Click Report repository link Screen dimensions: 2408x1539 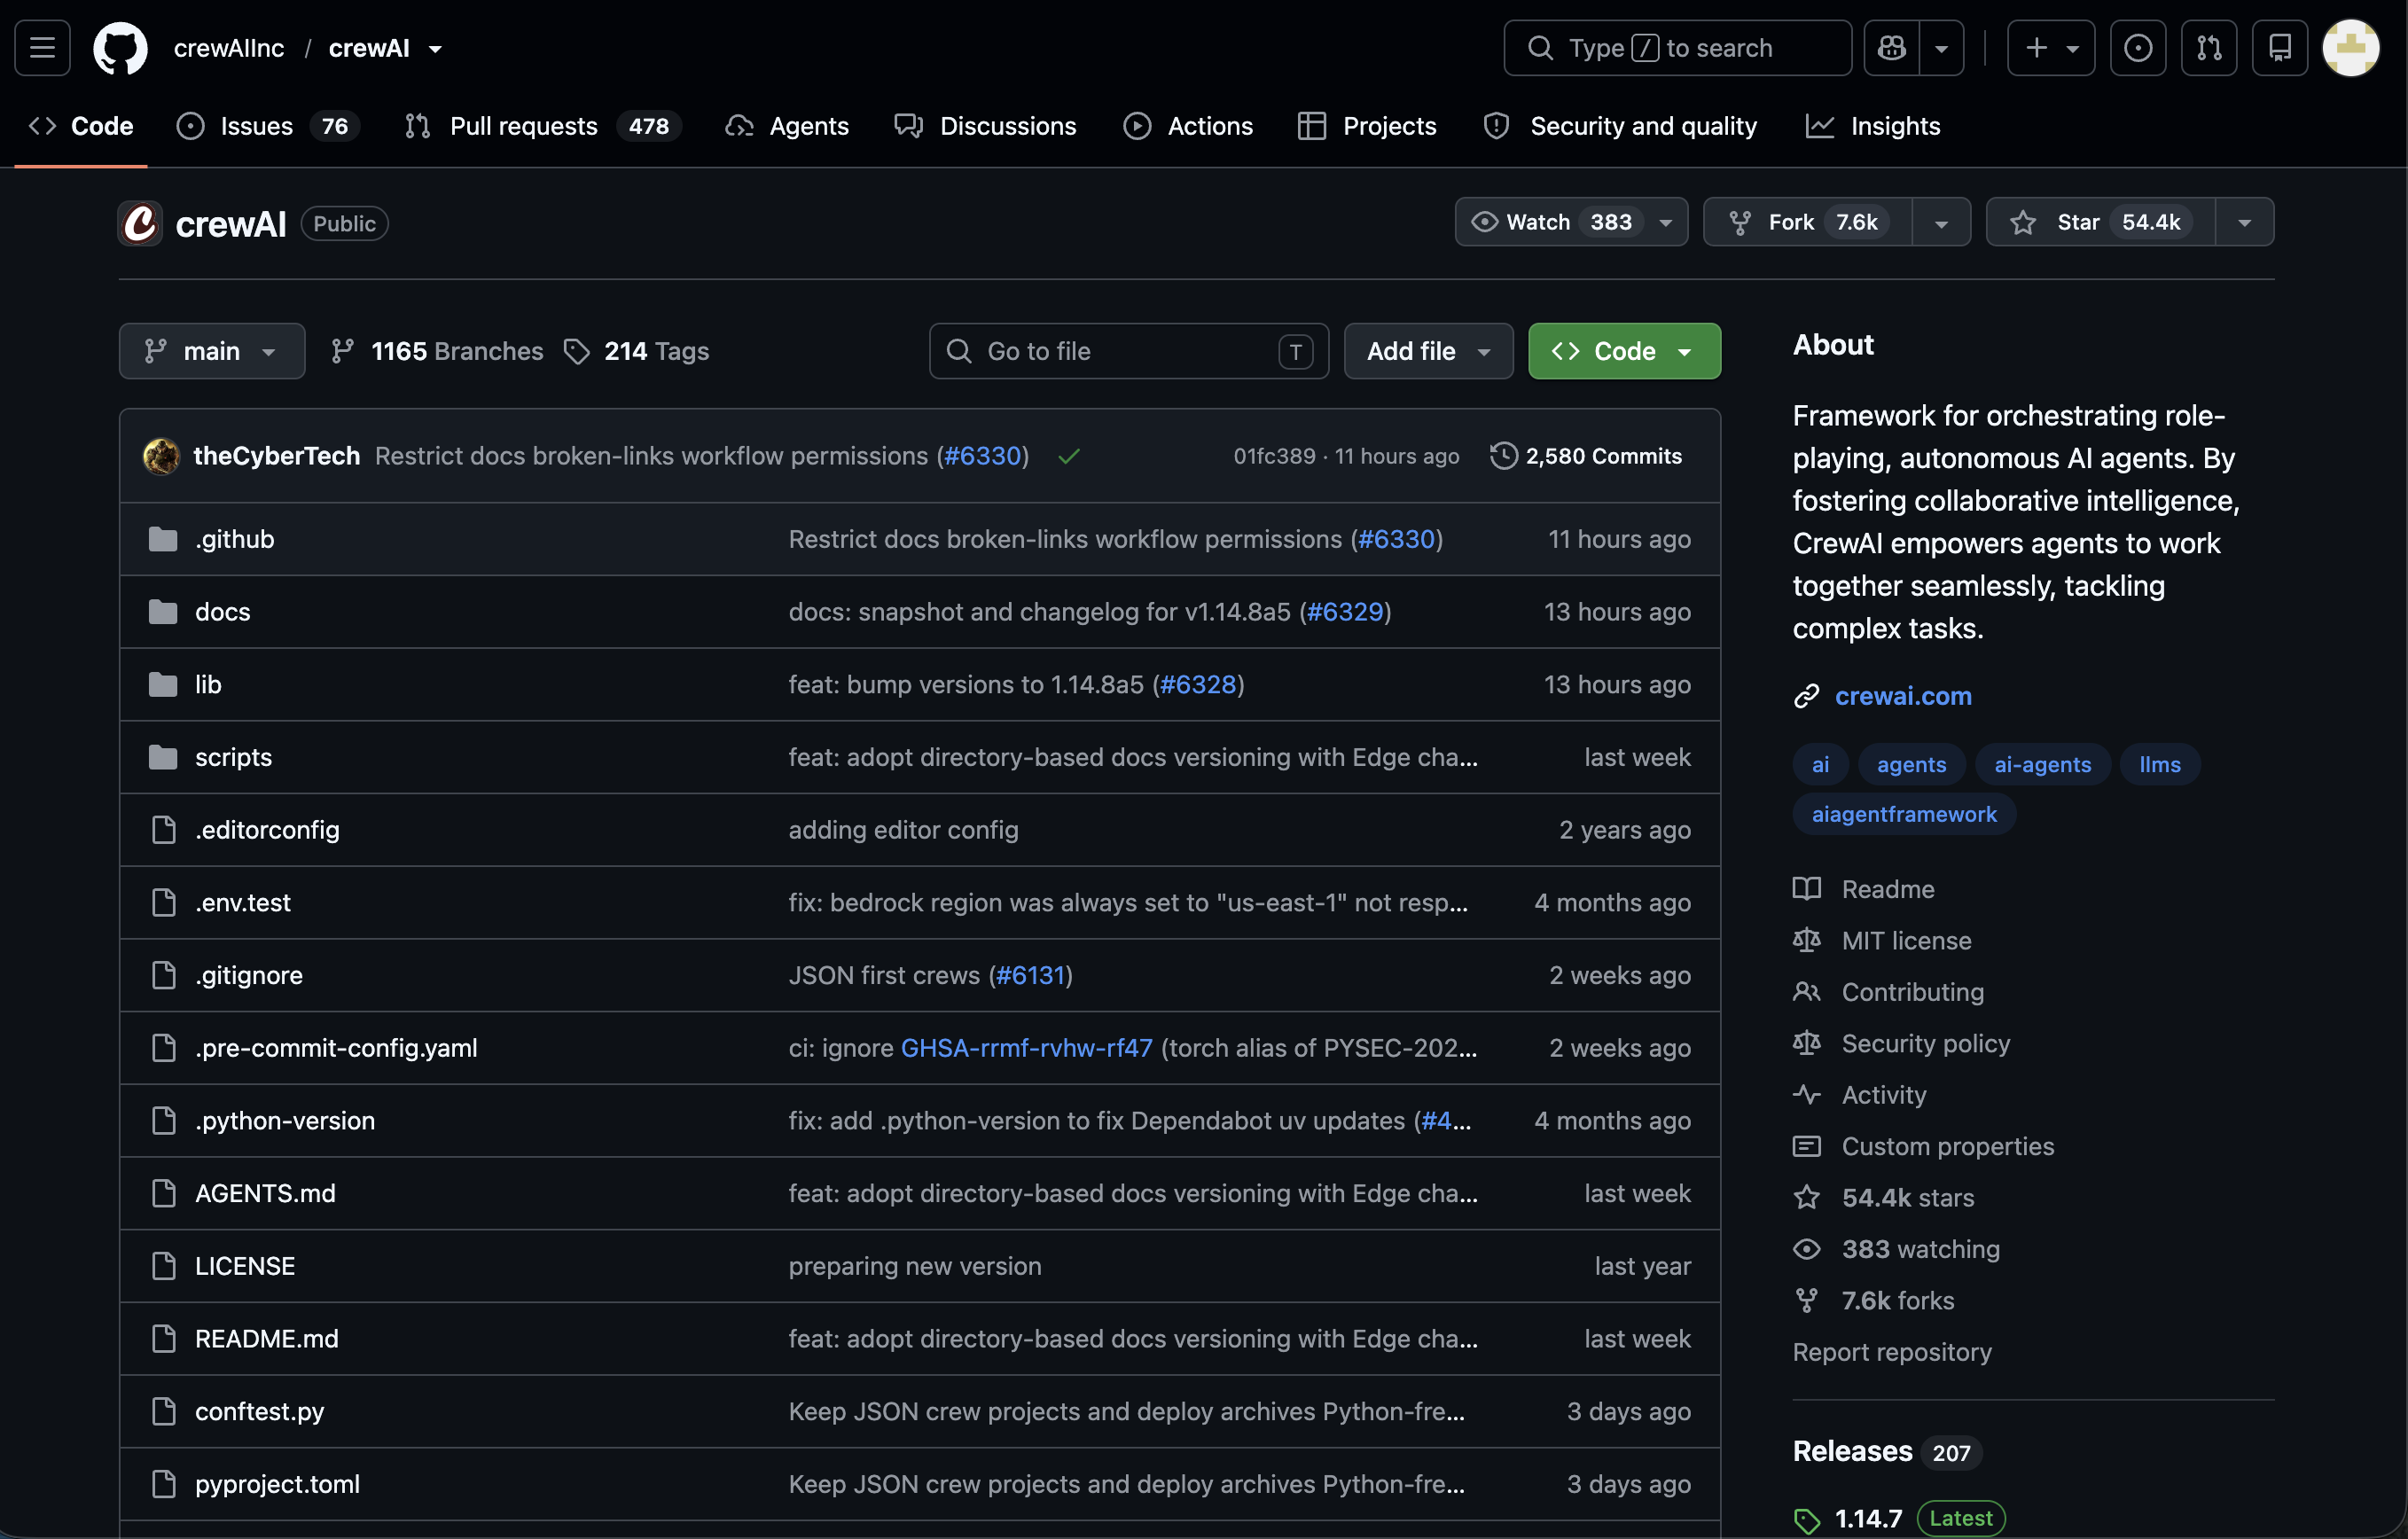(1892, 1352)
